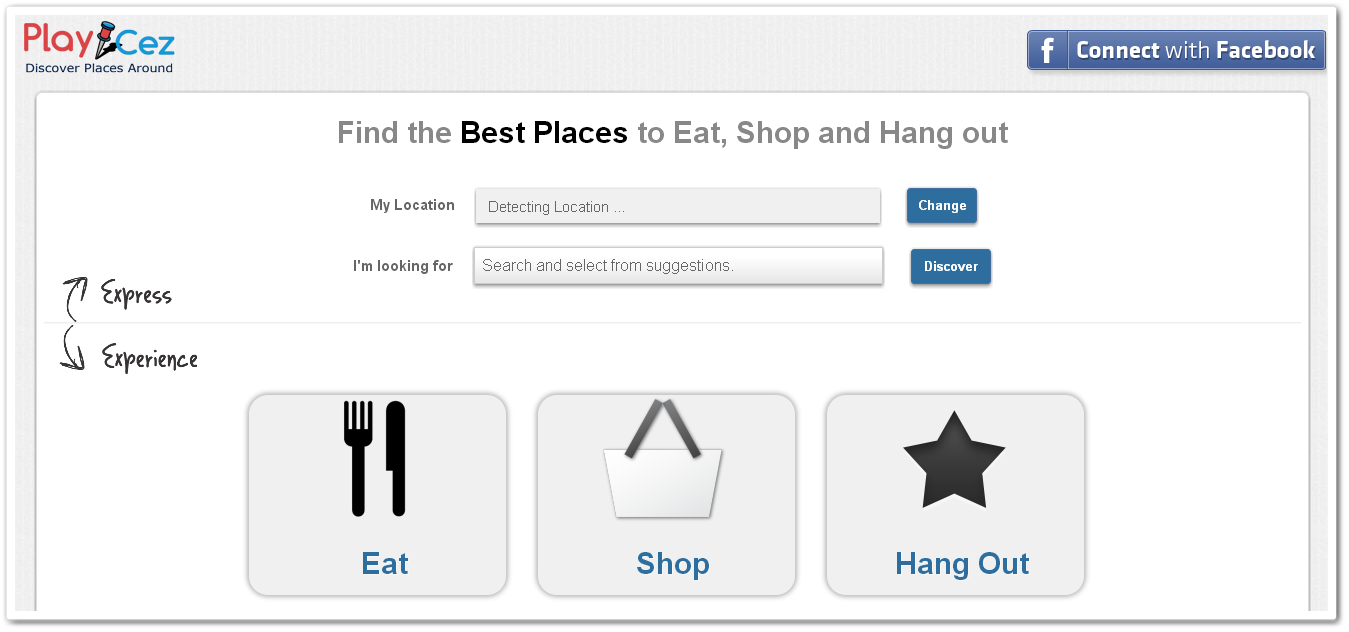
Task: Click the Find the Best Places heading
Action: coord(673,133)
